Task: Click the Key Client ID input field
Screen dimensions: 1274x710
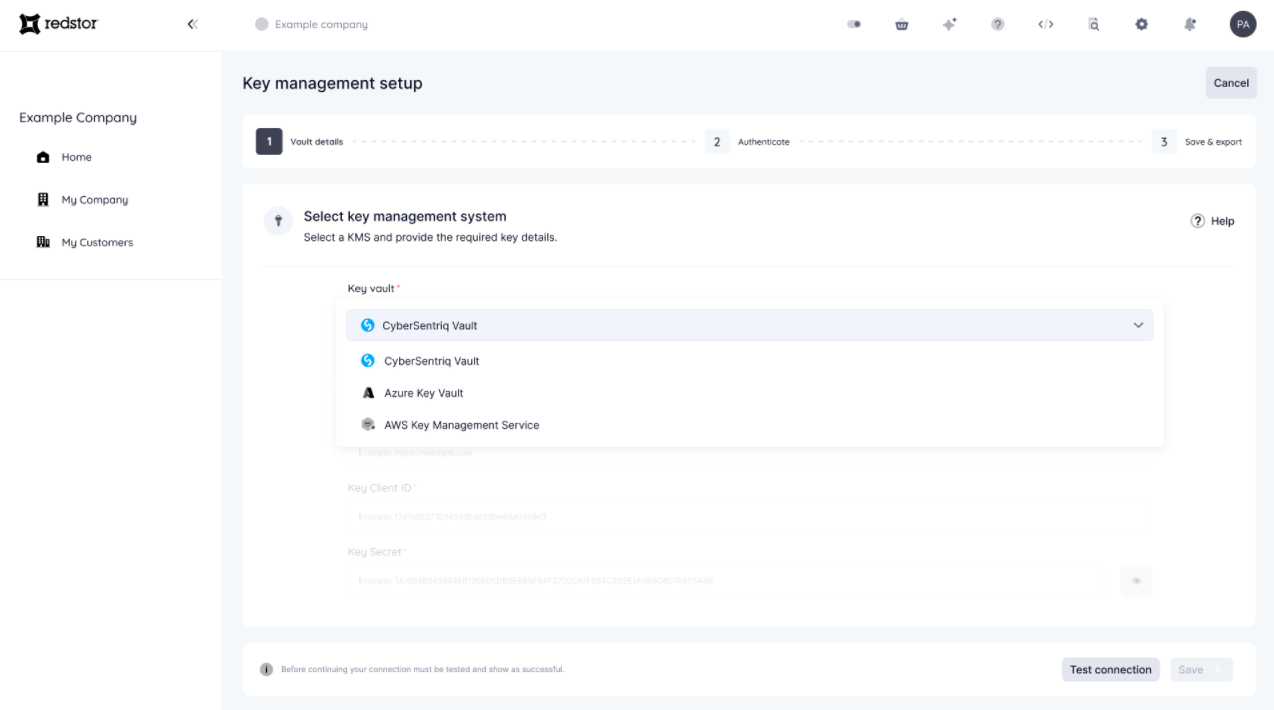Action: click(749, 517)
